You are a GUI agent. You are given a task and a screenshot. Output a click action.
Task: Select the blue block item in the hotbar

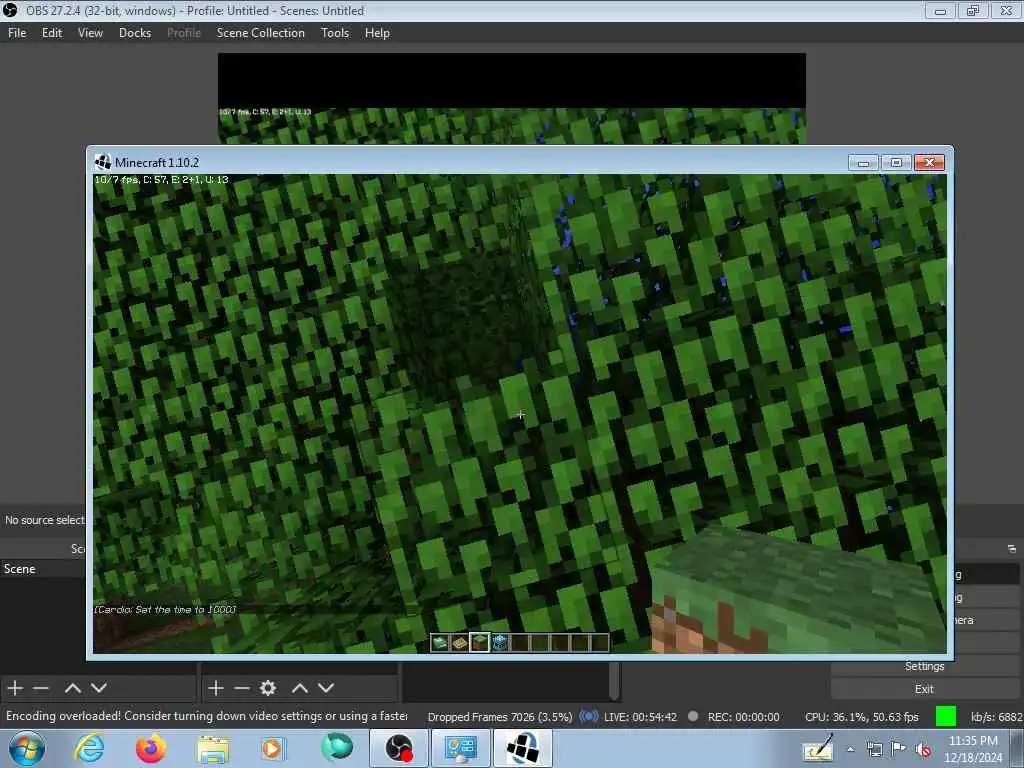coord(500,643)
